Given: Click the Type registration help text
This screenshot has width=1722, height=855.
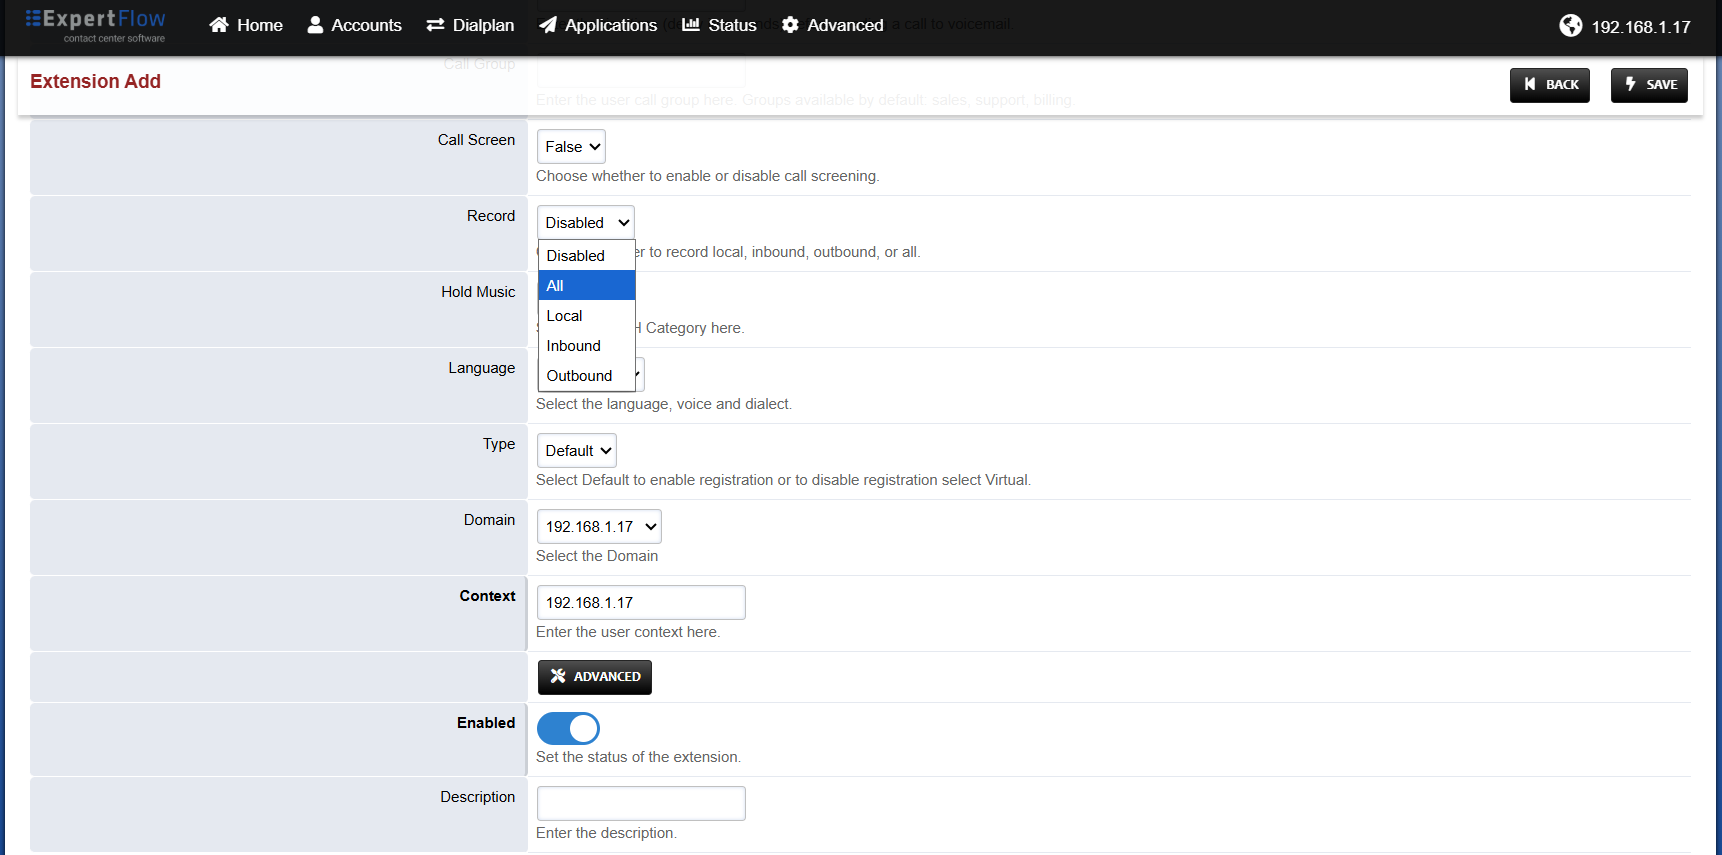Looking at the screenshot, I should point(784,480).
